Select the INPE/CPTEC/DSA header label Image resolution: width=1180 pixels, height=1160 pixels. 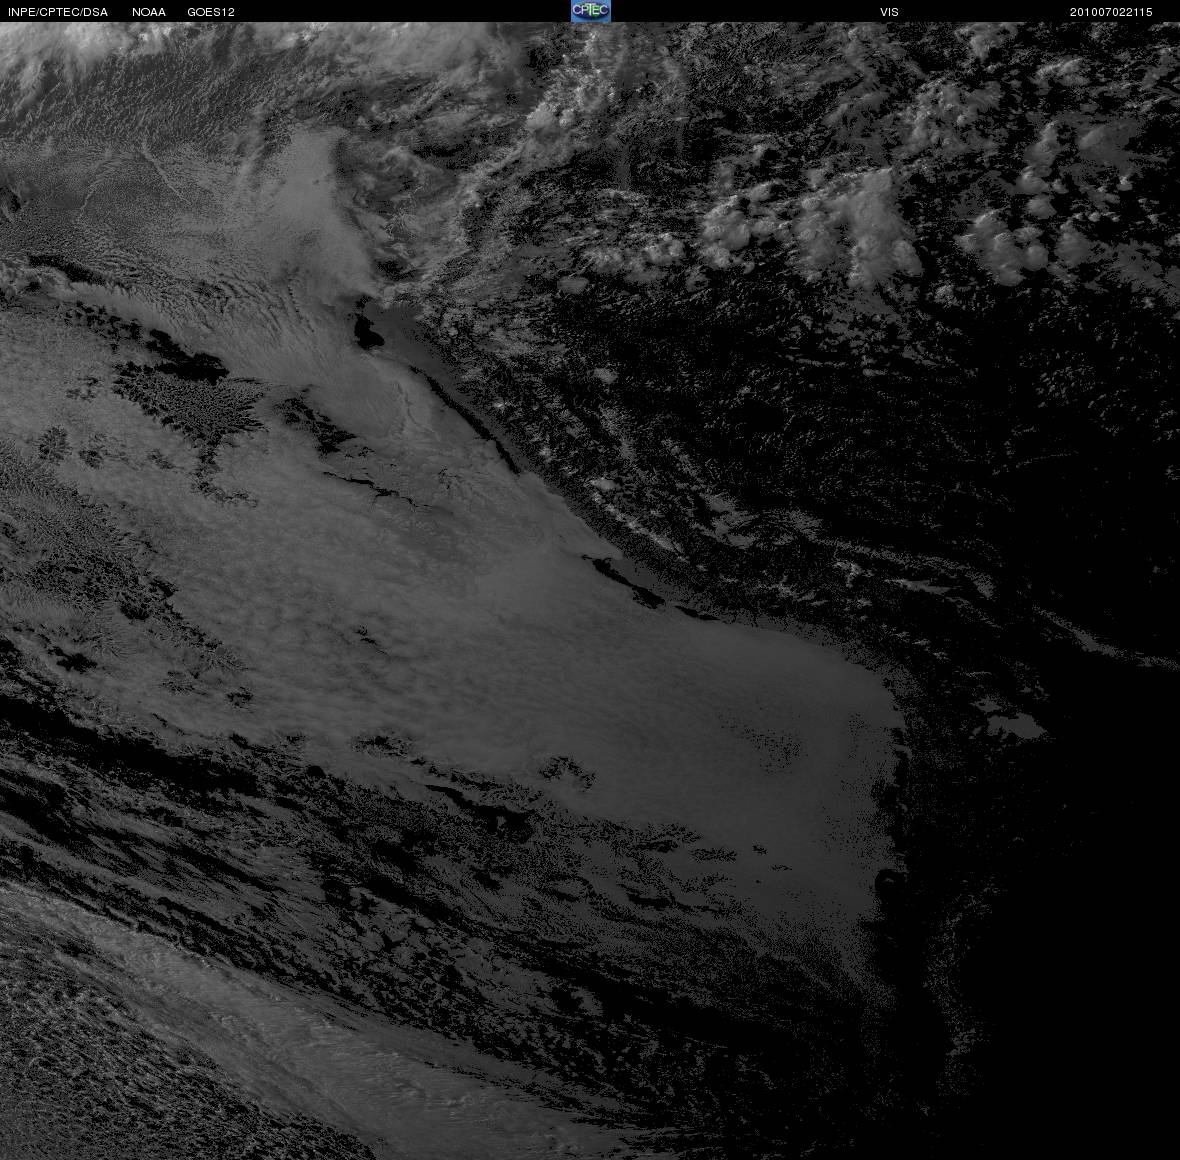(58, 12)
